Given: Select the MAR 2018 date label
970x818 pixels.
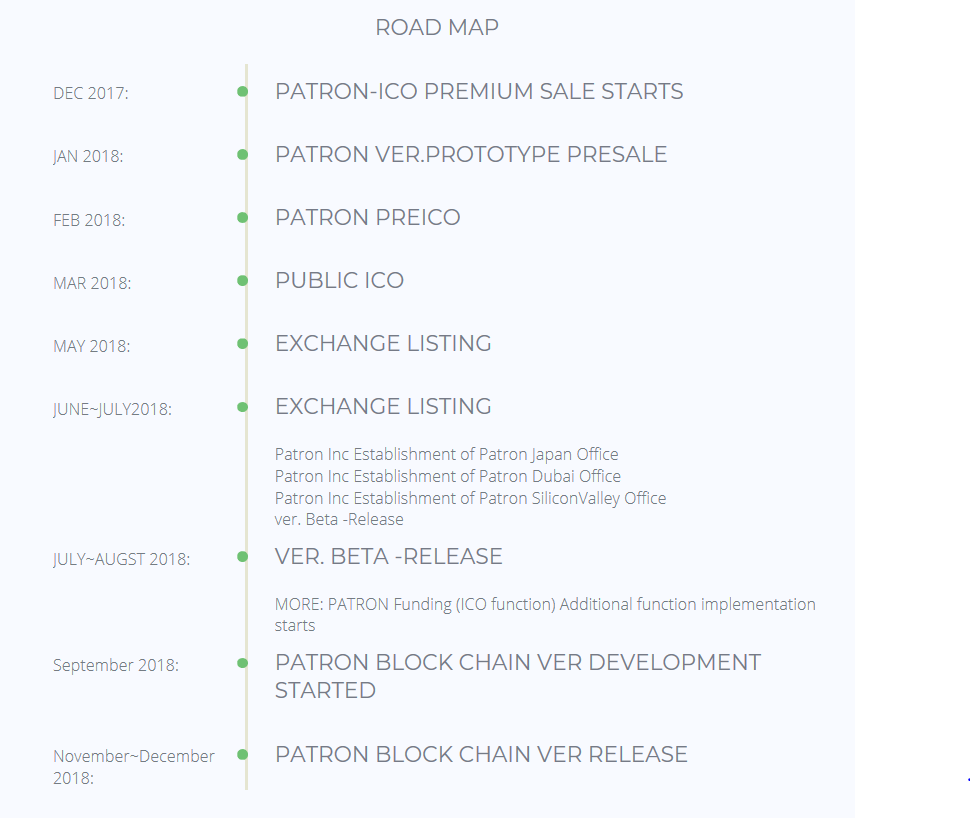Looking at the screenshot, I should coord(92,283).
